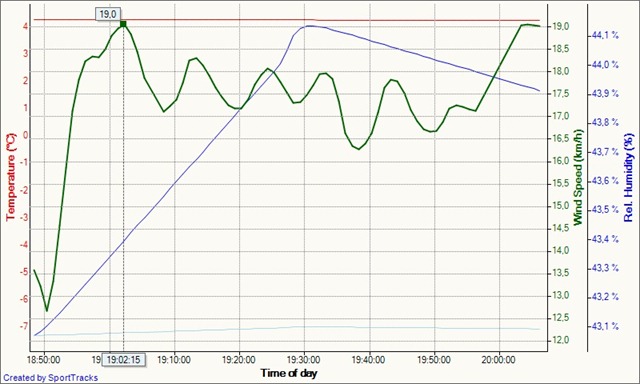Click the 43,5 % humidity label
Screen dimensions: 640x384
coord(605,210)
